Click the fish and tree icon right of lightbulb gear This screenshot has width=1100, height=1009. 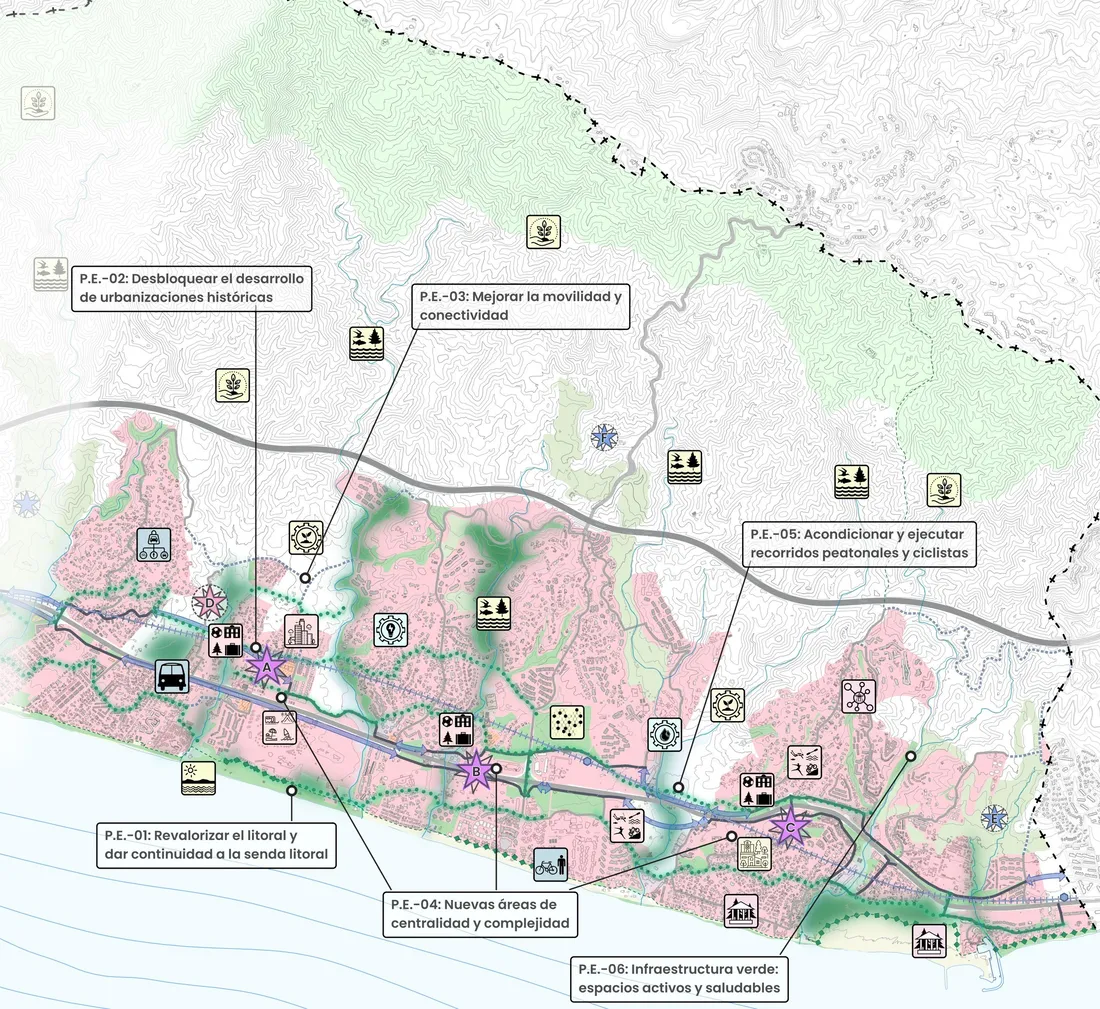coord(493,613)
